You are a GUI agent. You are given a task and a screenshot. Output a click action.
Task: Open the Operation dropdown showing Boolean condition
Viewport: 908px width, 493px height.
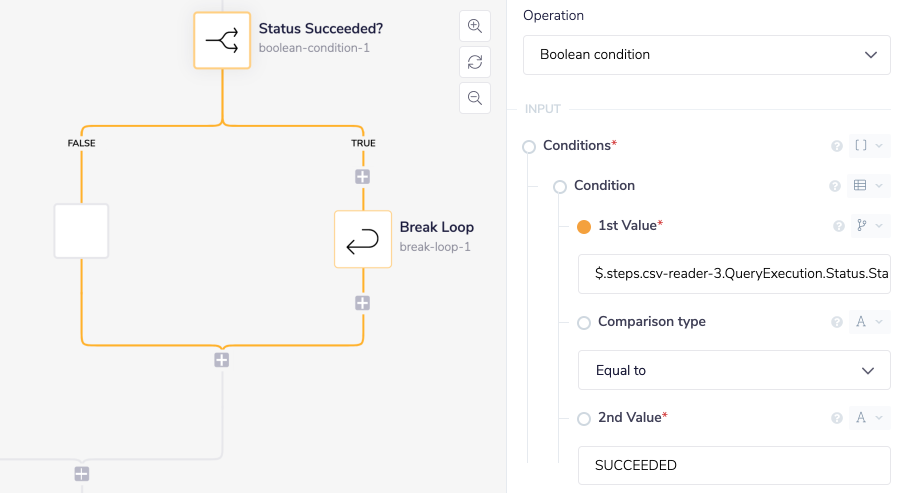pos(706,55)
